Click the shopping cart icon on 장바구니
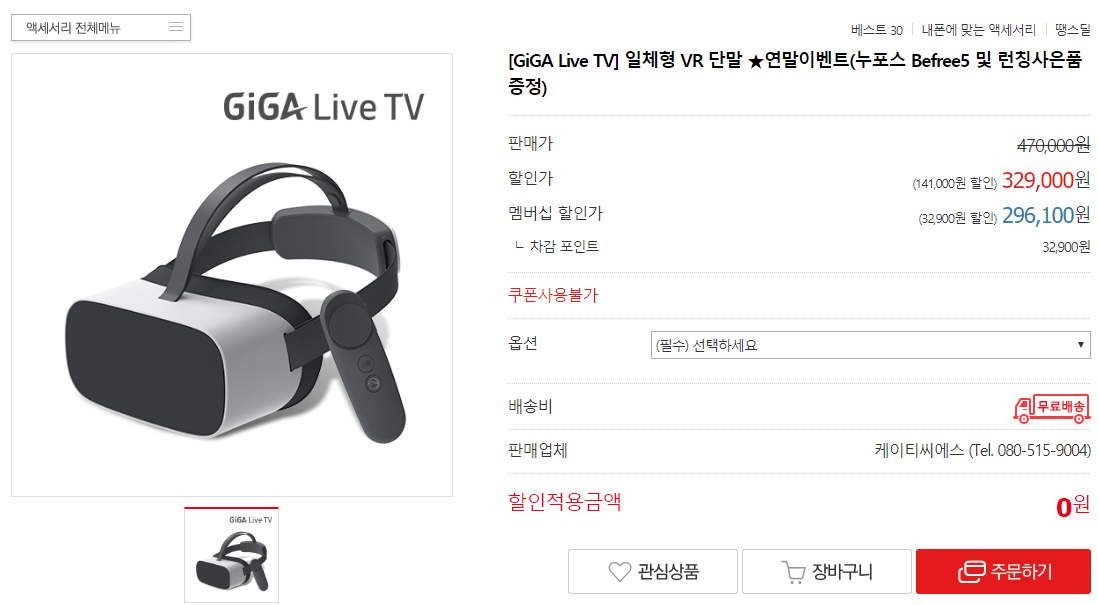The image size is (1098, 605). coord(793,572)
